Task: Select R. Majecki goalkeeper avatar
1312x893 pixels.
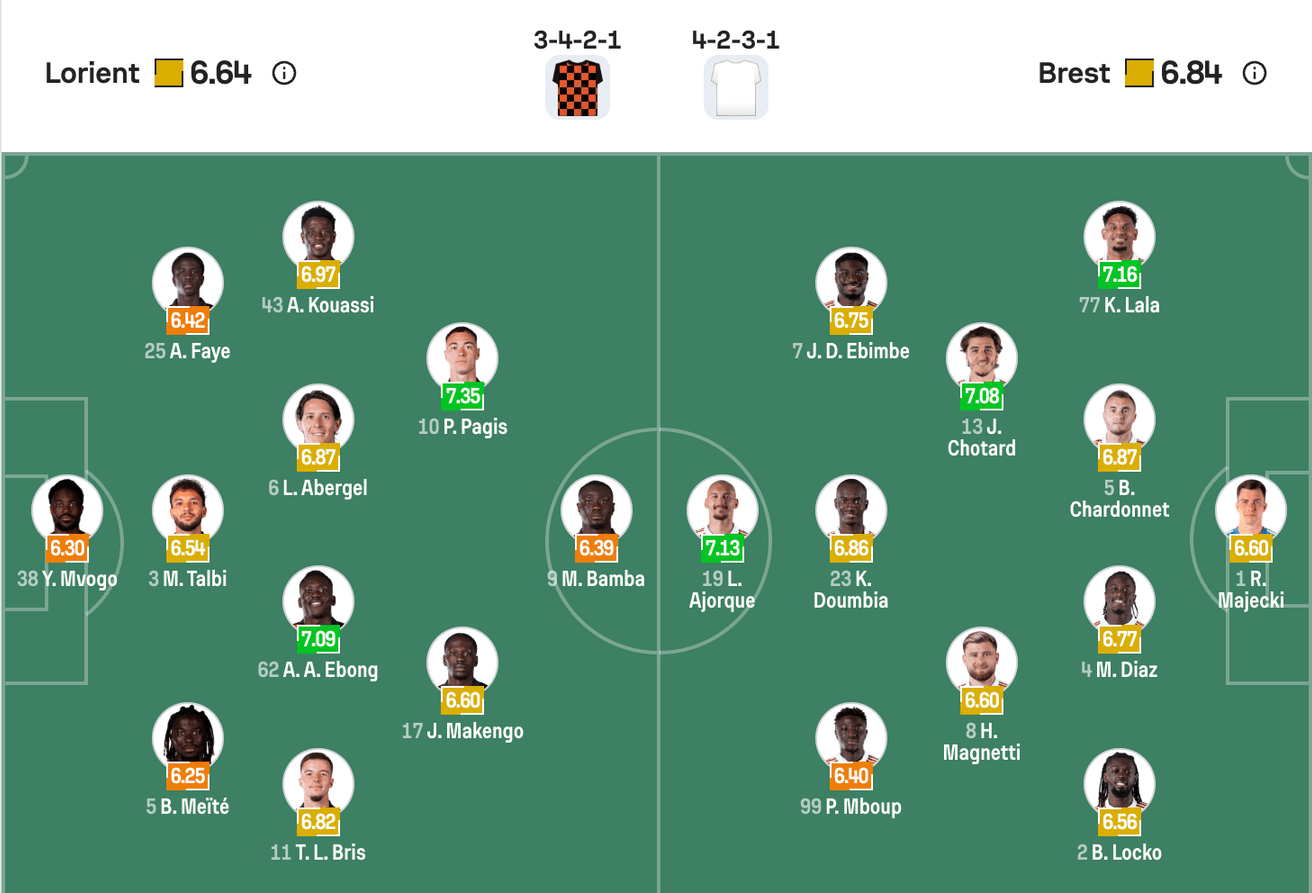Action: pos(1250,508)
